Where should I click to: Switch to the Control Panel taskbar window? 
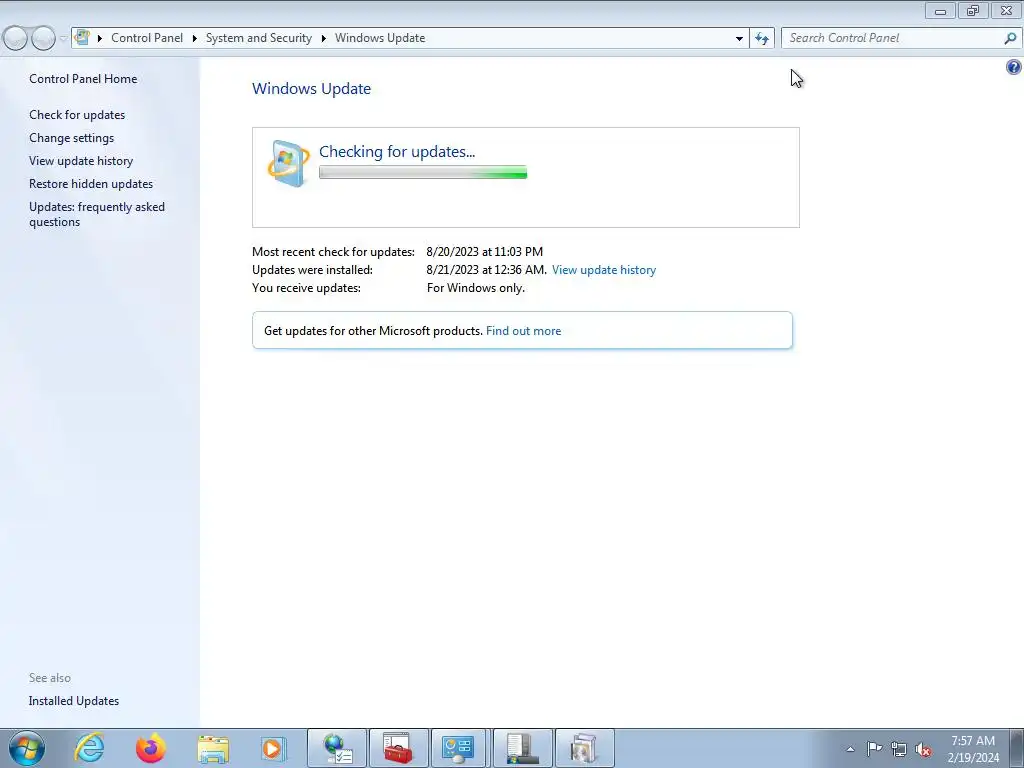tap(458, 748)
